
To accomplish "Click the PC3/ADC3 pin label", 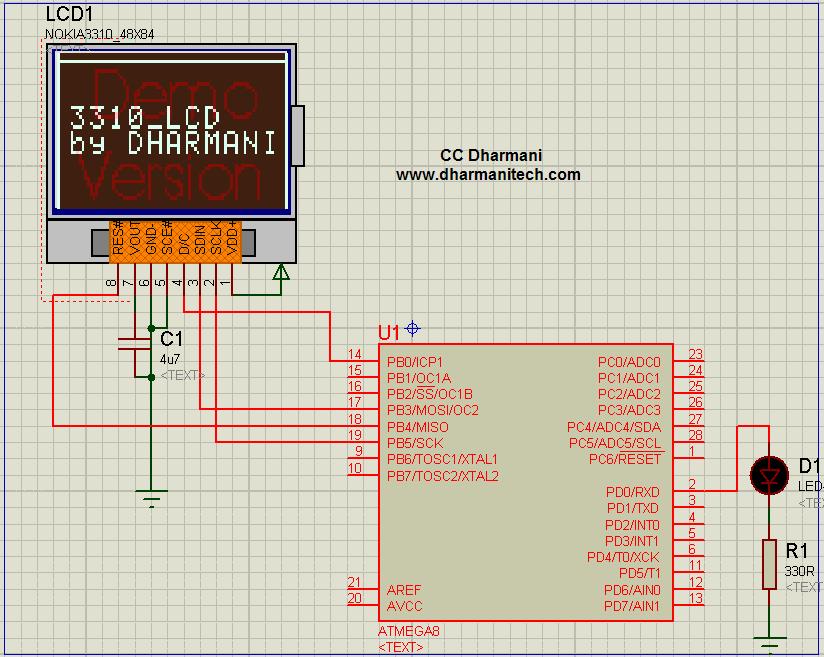I will coord(629,410).
